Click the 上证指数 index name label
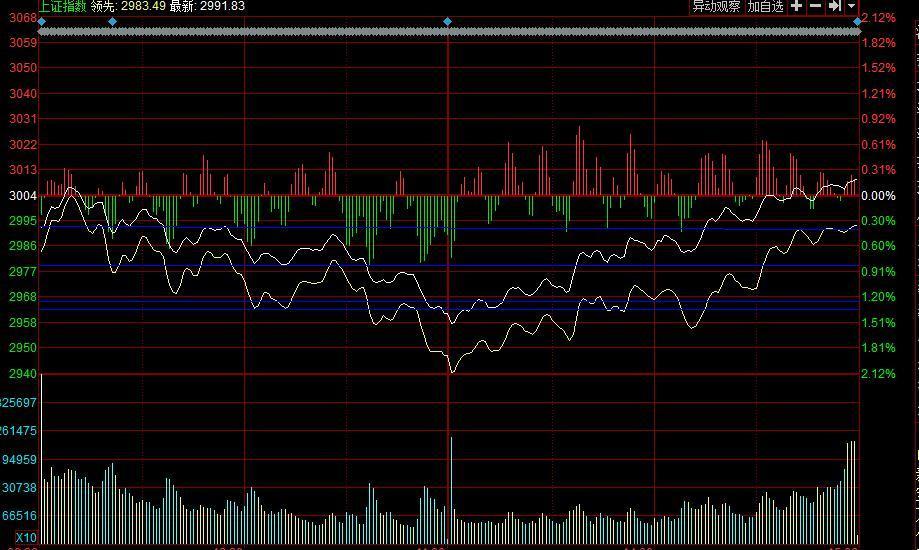919x550 pixels. (62, 6)
